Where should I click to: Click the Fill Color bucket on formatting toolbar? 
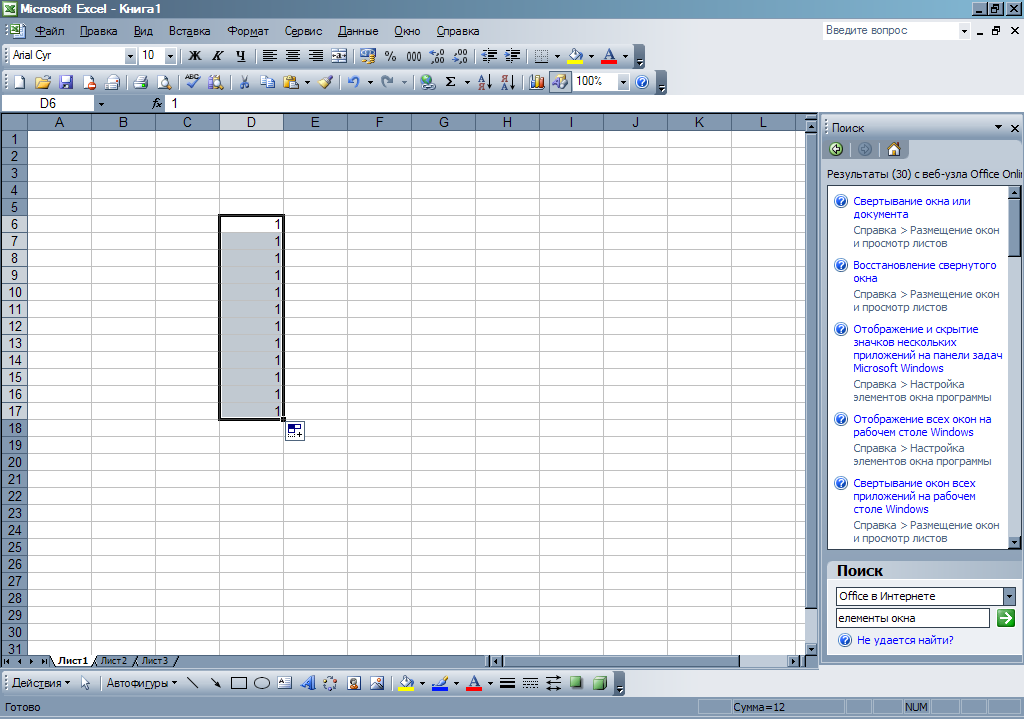(575, 56)
